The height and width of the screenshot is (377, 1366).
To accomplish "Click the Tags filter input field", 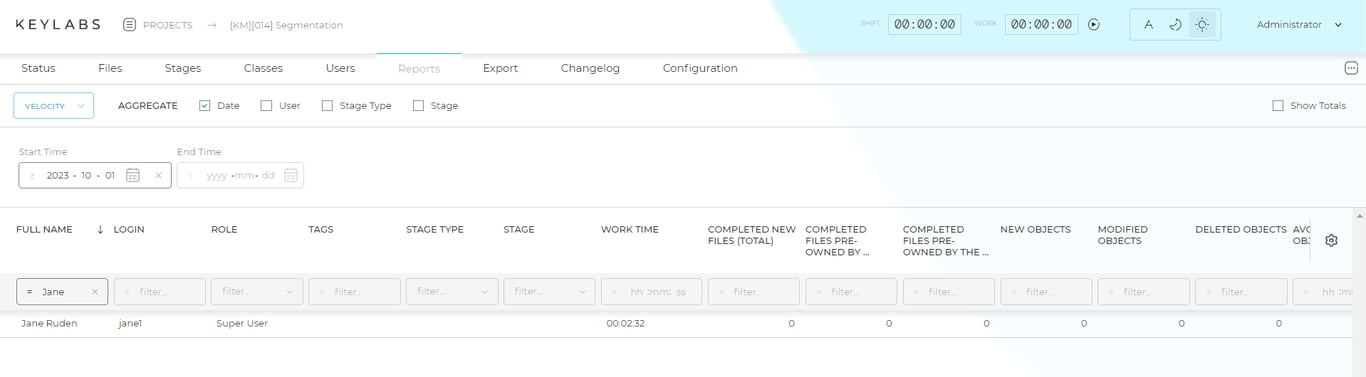I will point(354,292).
